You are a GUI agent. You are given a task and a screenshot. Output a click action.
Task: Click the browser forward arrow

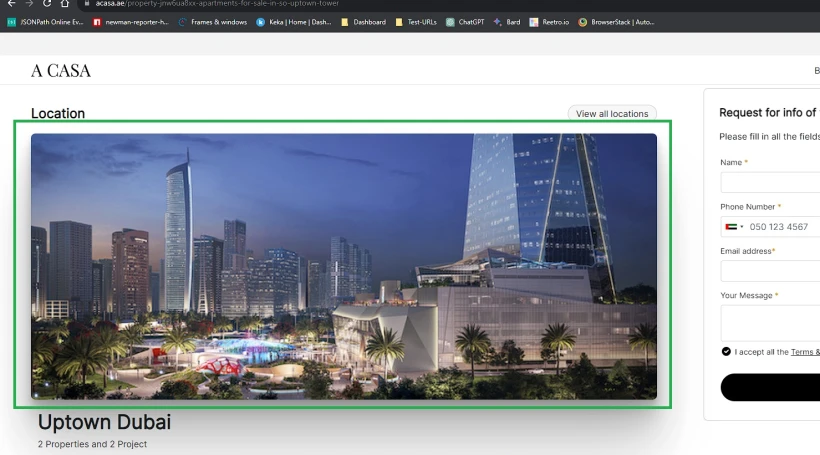click(x=28, y=4)
